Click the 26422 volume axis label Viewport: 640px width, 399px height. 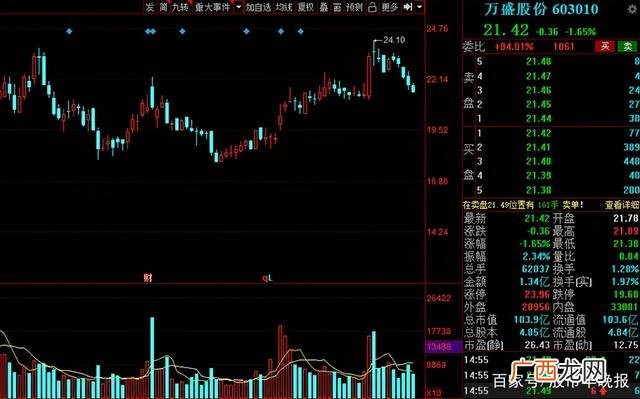439,298
